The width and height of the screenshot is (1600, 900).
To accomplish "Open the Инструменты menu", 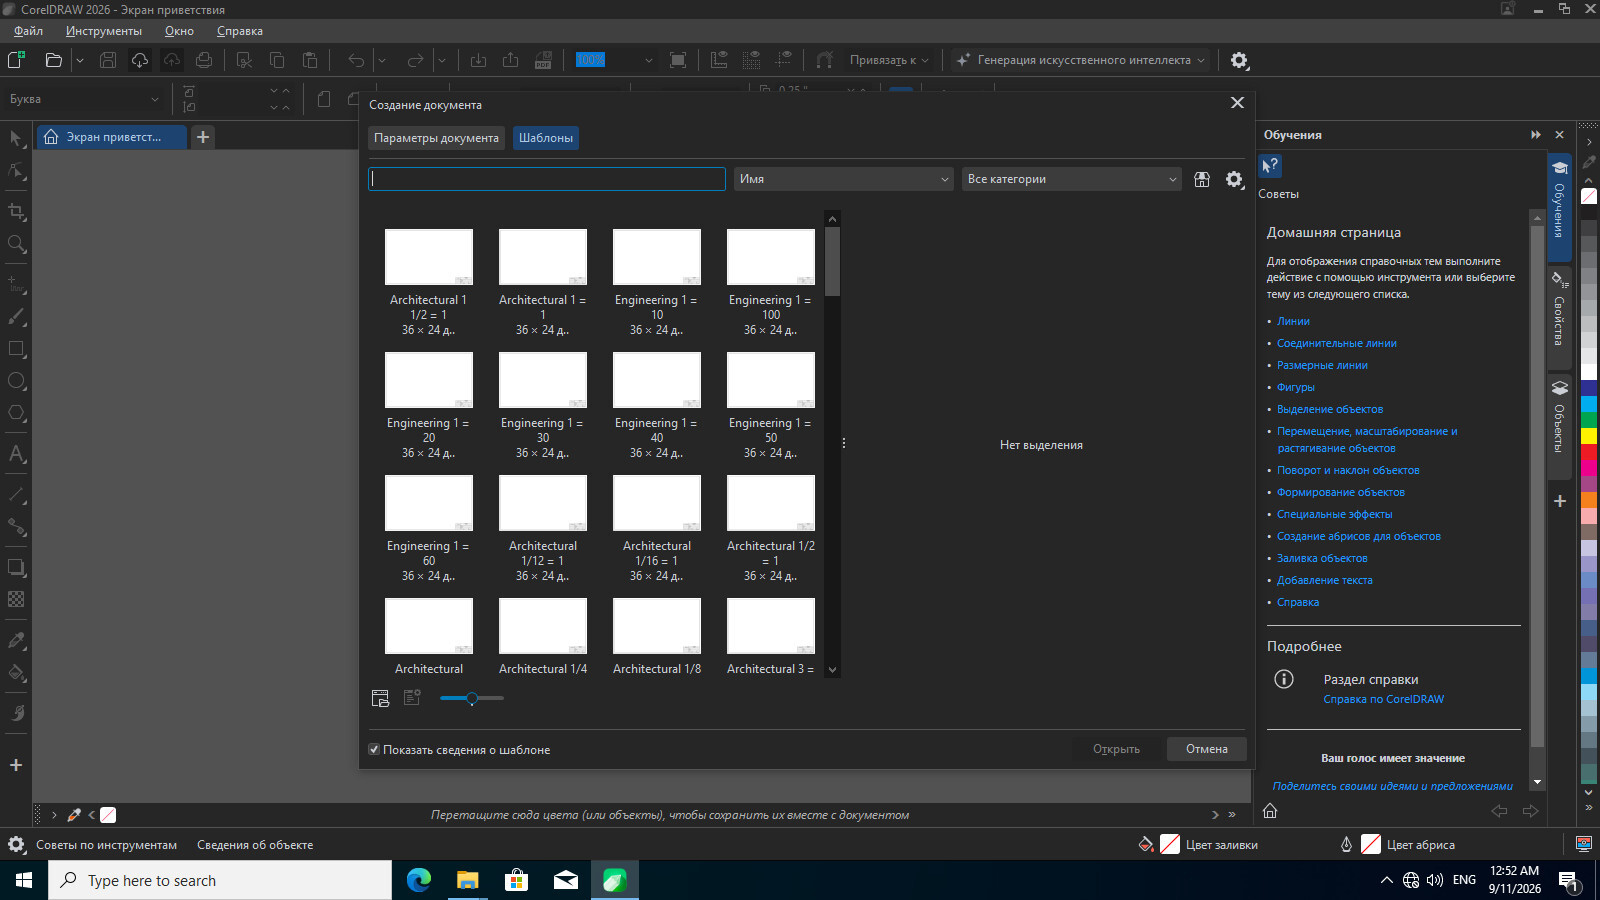I will coord(104,31).
